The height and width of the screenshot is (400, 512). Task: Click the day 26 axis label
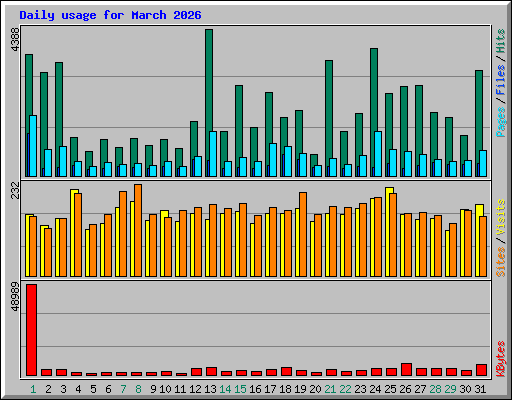(405, 389)
